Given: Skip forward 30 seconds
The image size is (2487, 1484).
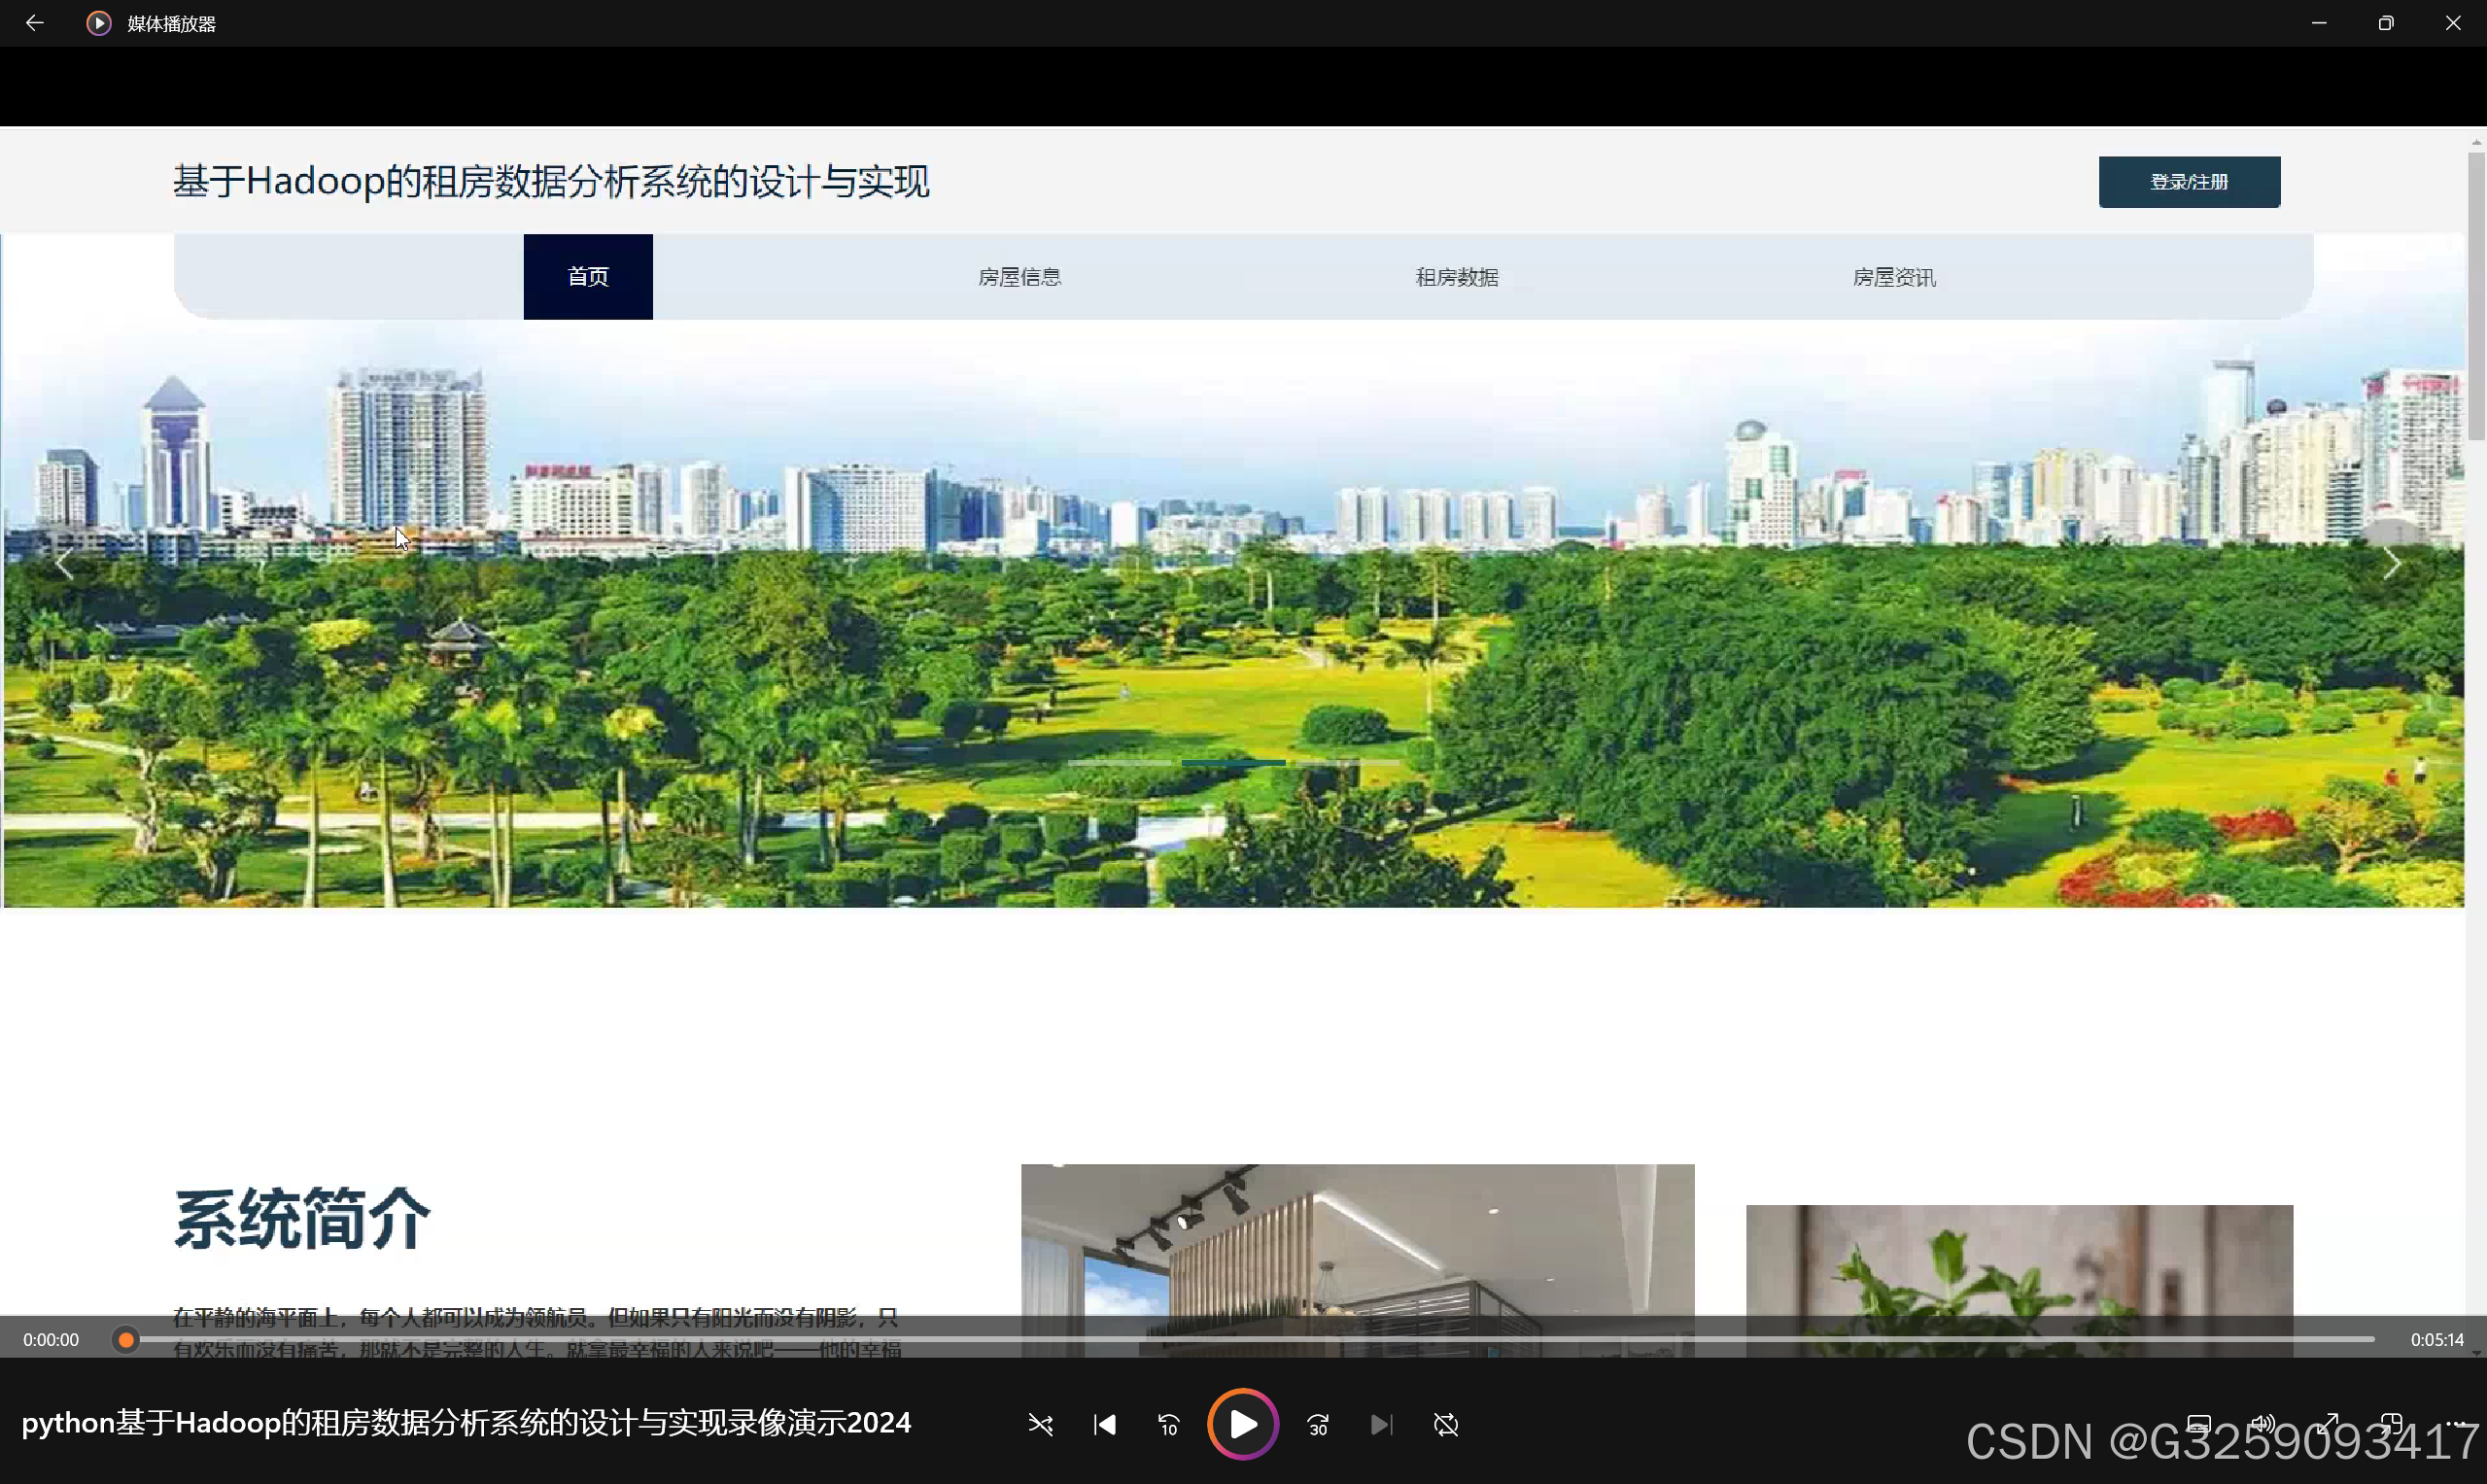Looking at the screenshot, I should tap(1318, 1424).
